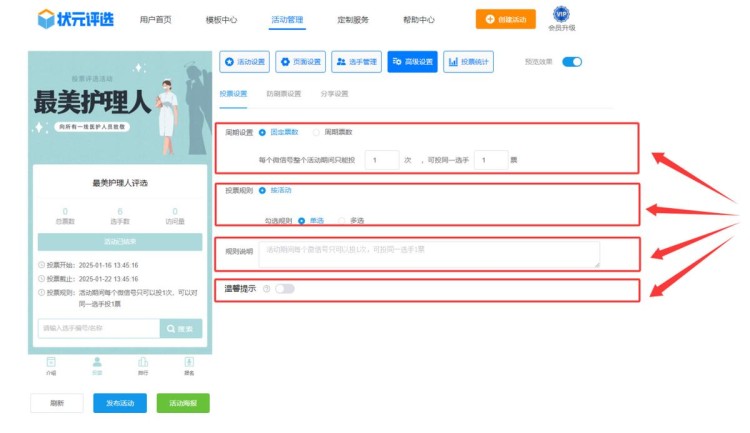Click help icon next to 温馨提示
This screenshot has width=750, height=433.
(266, 289)
